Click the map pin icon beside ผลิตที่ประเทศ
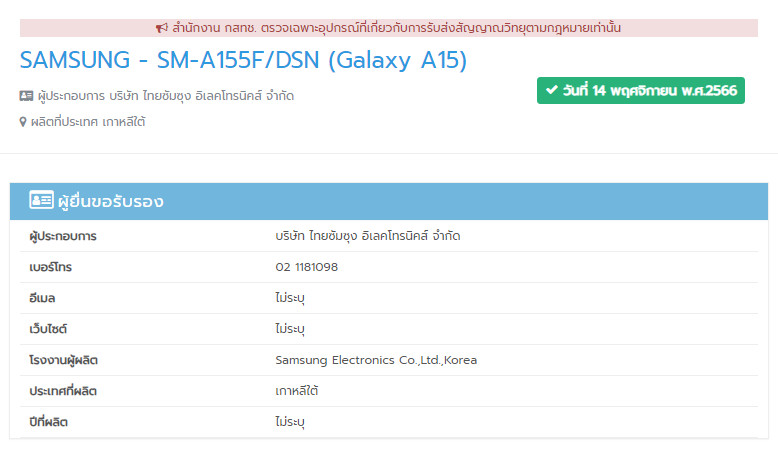The height and width of the screenshot is (455, 778). pos(23,122)
